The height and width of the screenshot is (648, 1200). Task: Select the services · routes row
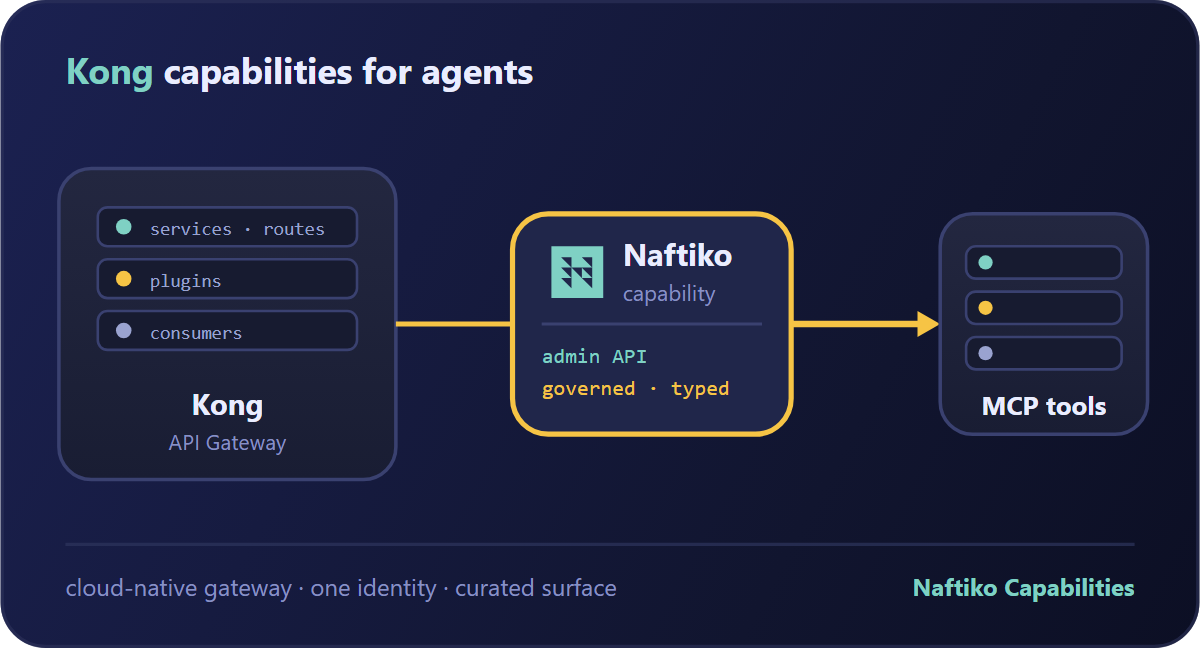pyautogui.click(x=227, y=227)
